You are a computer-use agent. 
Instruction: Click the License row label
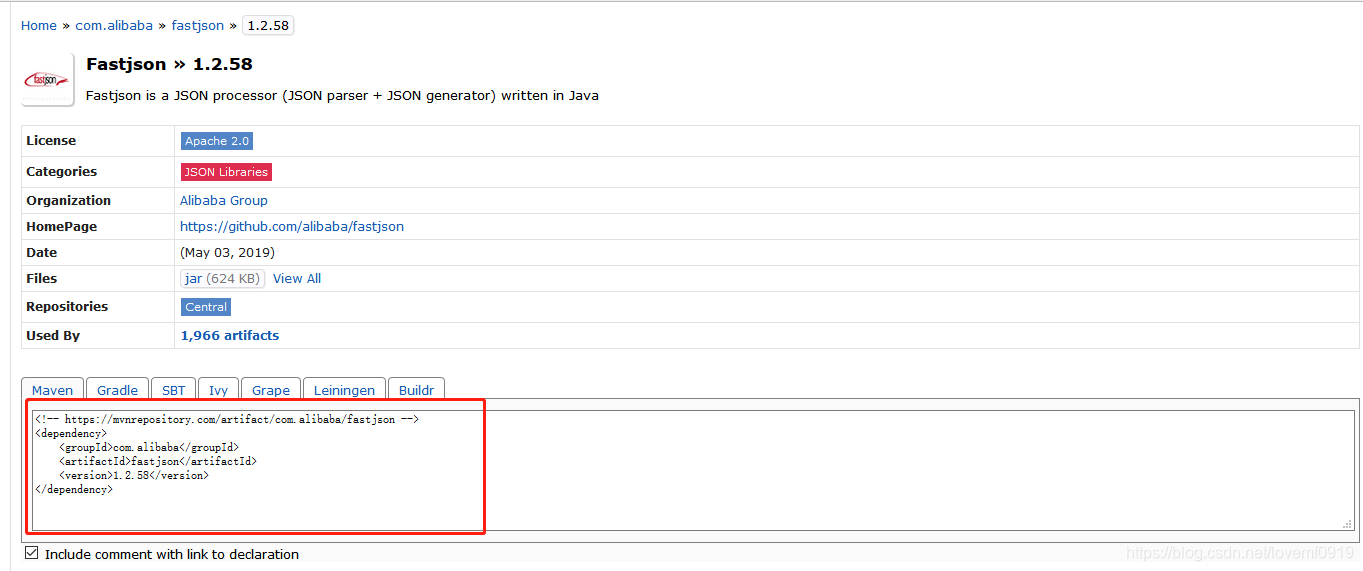51,141
